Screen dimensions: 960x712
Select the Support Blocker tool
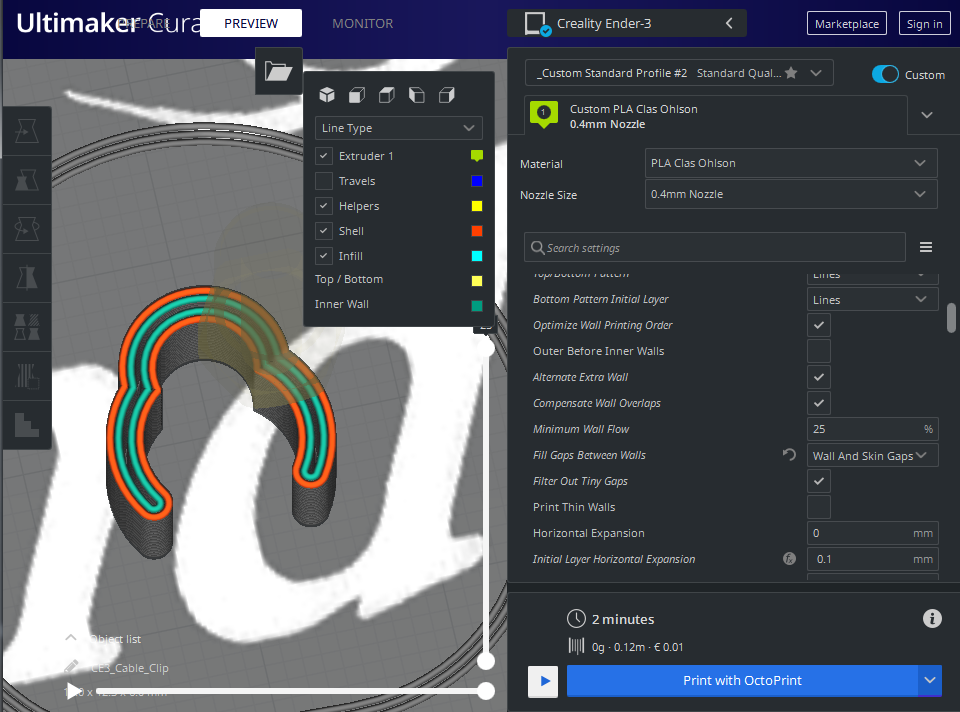(27, 376)
